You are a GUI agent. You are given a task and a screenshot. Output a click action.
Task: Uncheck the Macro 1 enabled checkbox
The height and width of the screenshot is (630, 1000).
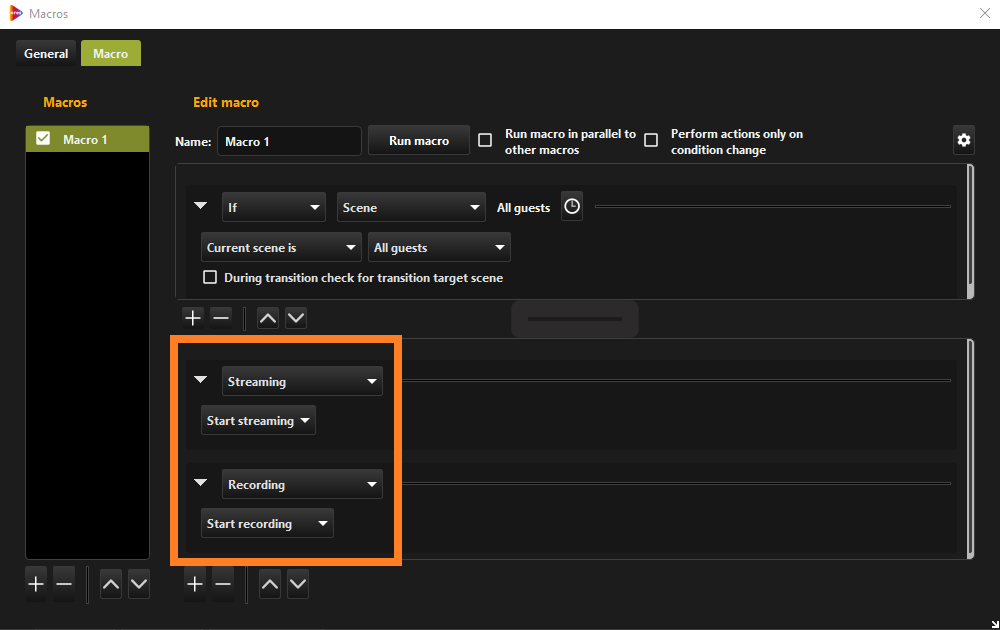[x=43, y=138]
